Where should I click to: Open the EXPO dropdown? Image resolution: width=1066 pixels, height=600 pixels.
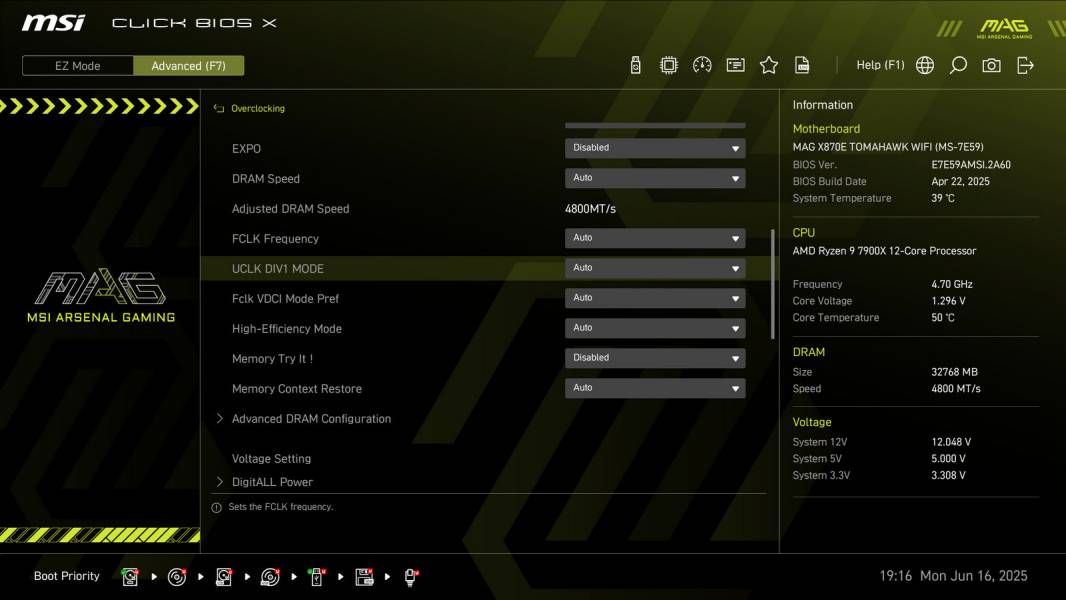tap(655, 148)
